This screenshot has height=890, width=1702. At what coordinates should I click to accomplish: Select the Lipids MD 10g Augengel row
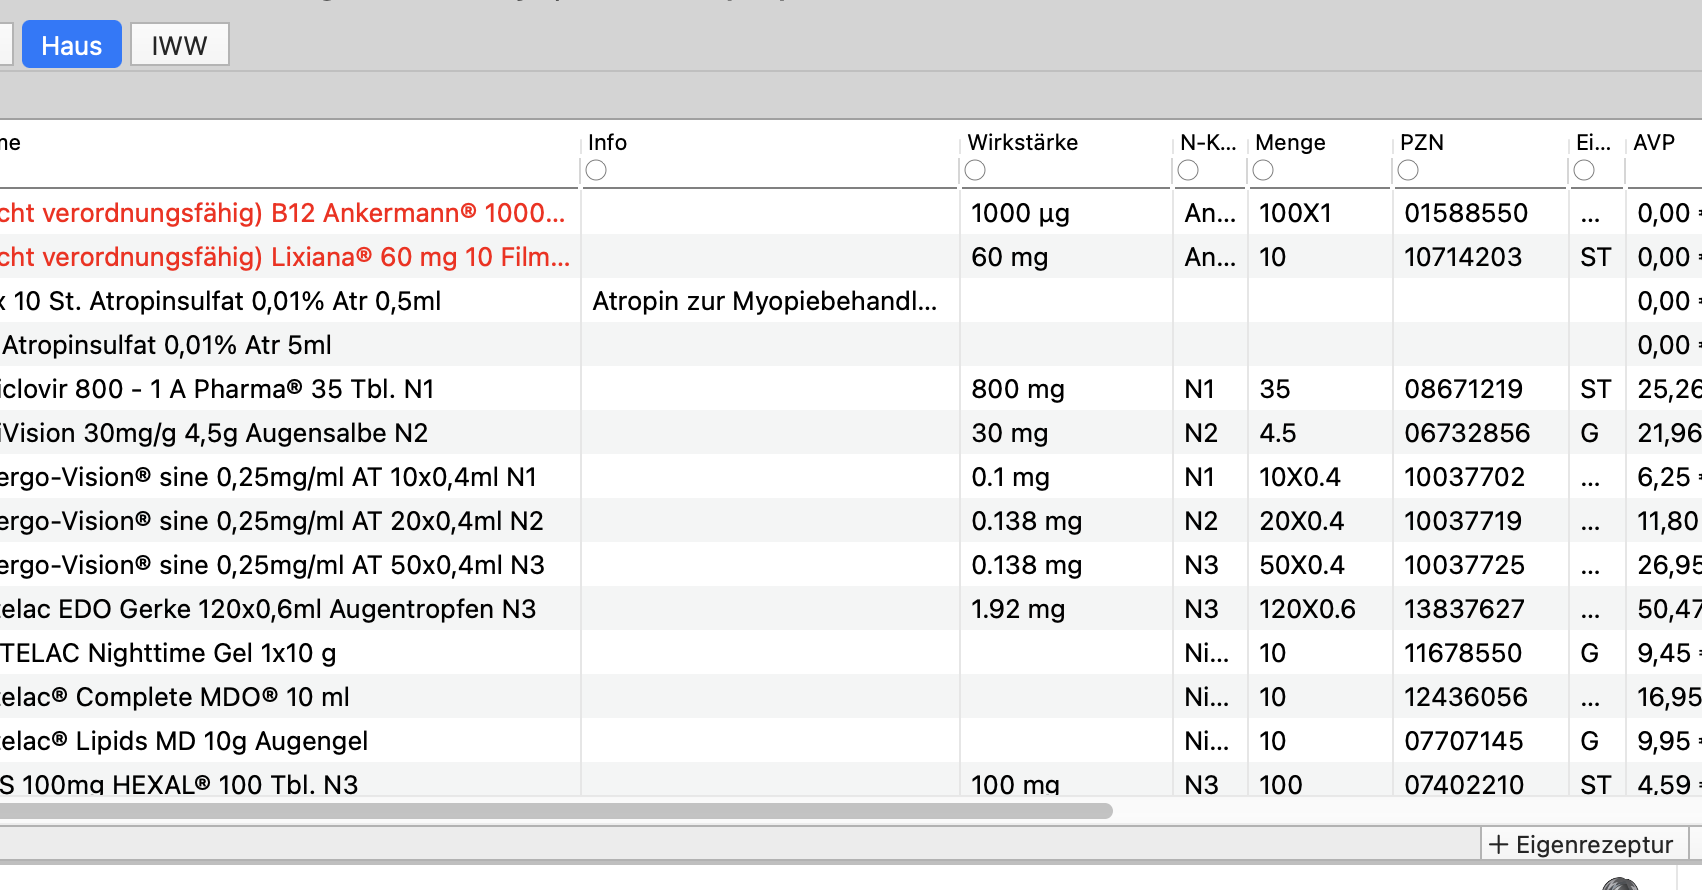pos(851,741)
